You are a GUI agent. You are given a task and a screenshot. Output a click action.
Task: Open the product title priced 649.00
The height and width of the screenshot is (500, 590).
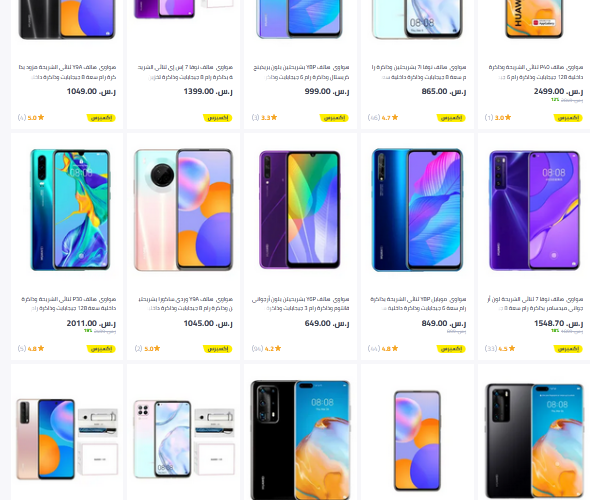click(300, 304)
